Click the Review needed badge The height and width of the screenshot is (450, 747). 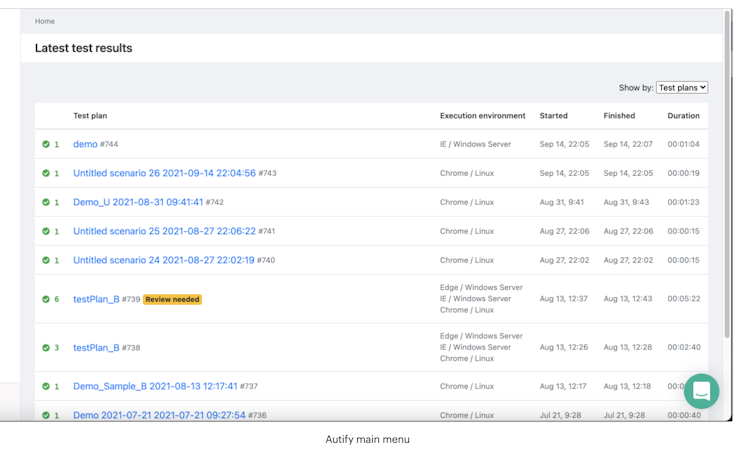(x=172, y=299)
